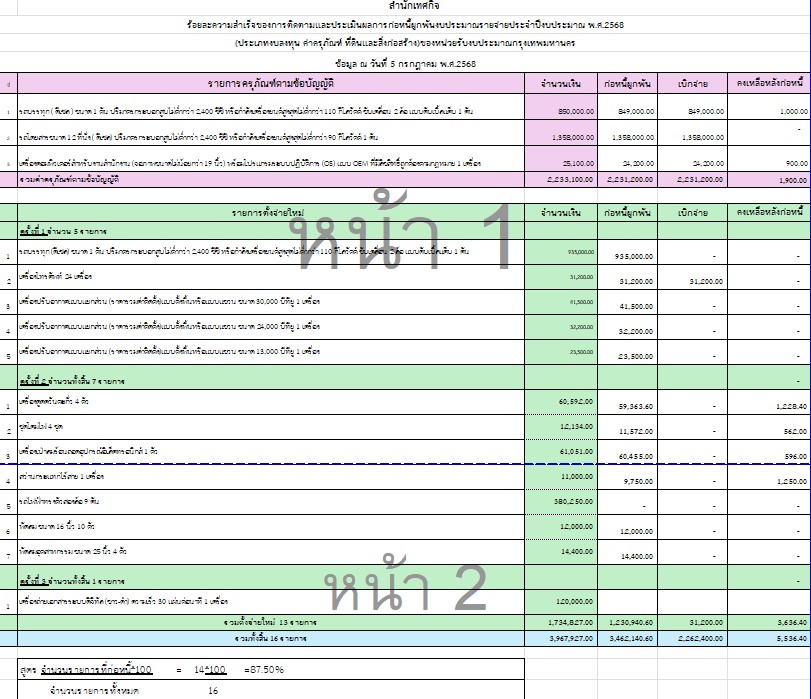
Task: Click the pink header cell จำนวนเงิน
Action: point(561,83)
